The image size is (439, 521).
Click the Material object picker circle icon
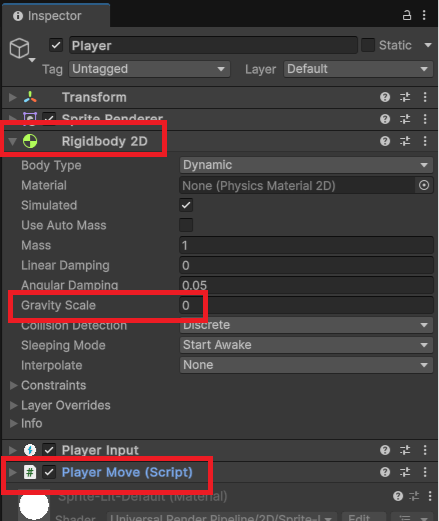[424, 185]
